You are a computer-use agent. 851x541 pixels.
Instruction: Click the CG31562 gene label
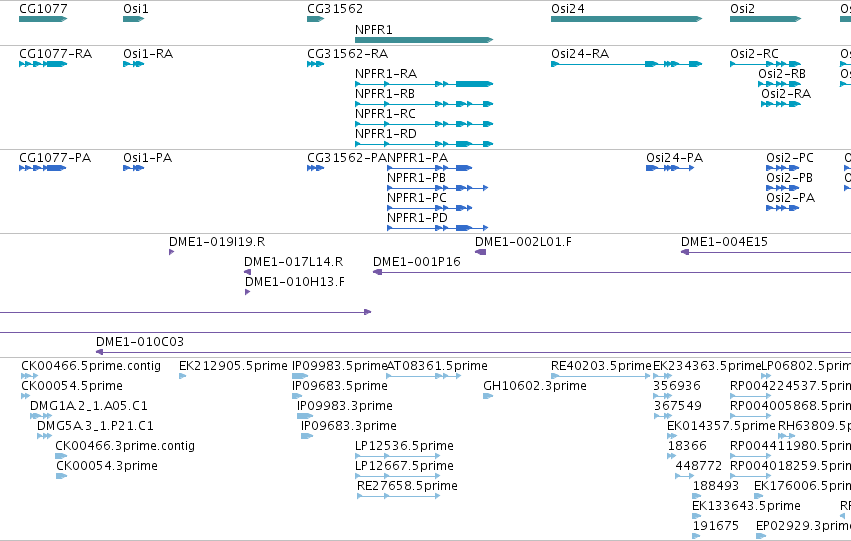point(335,9)
